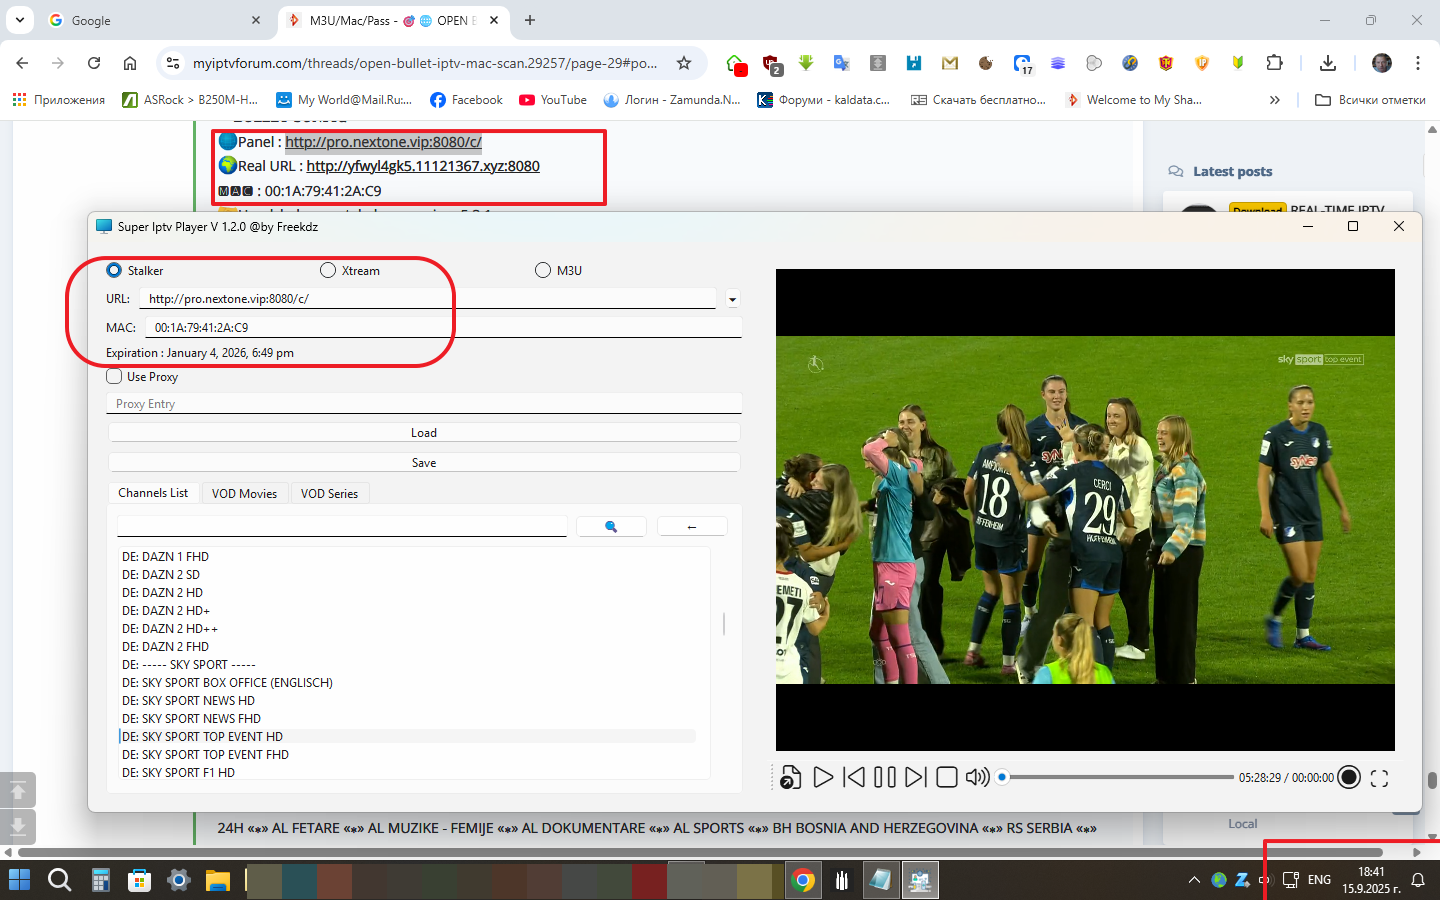The height and width of the screenshot is (900, 1440).
Task: Open the YouTube bookmark
Action: point(553,100)
